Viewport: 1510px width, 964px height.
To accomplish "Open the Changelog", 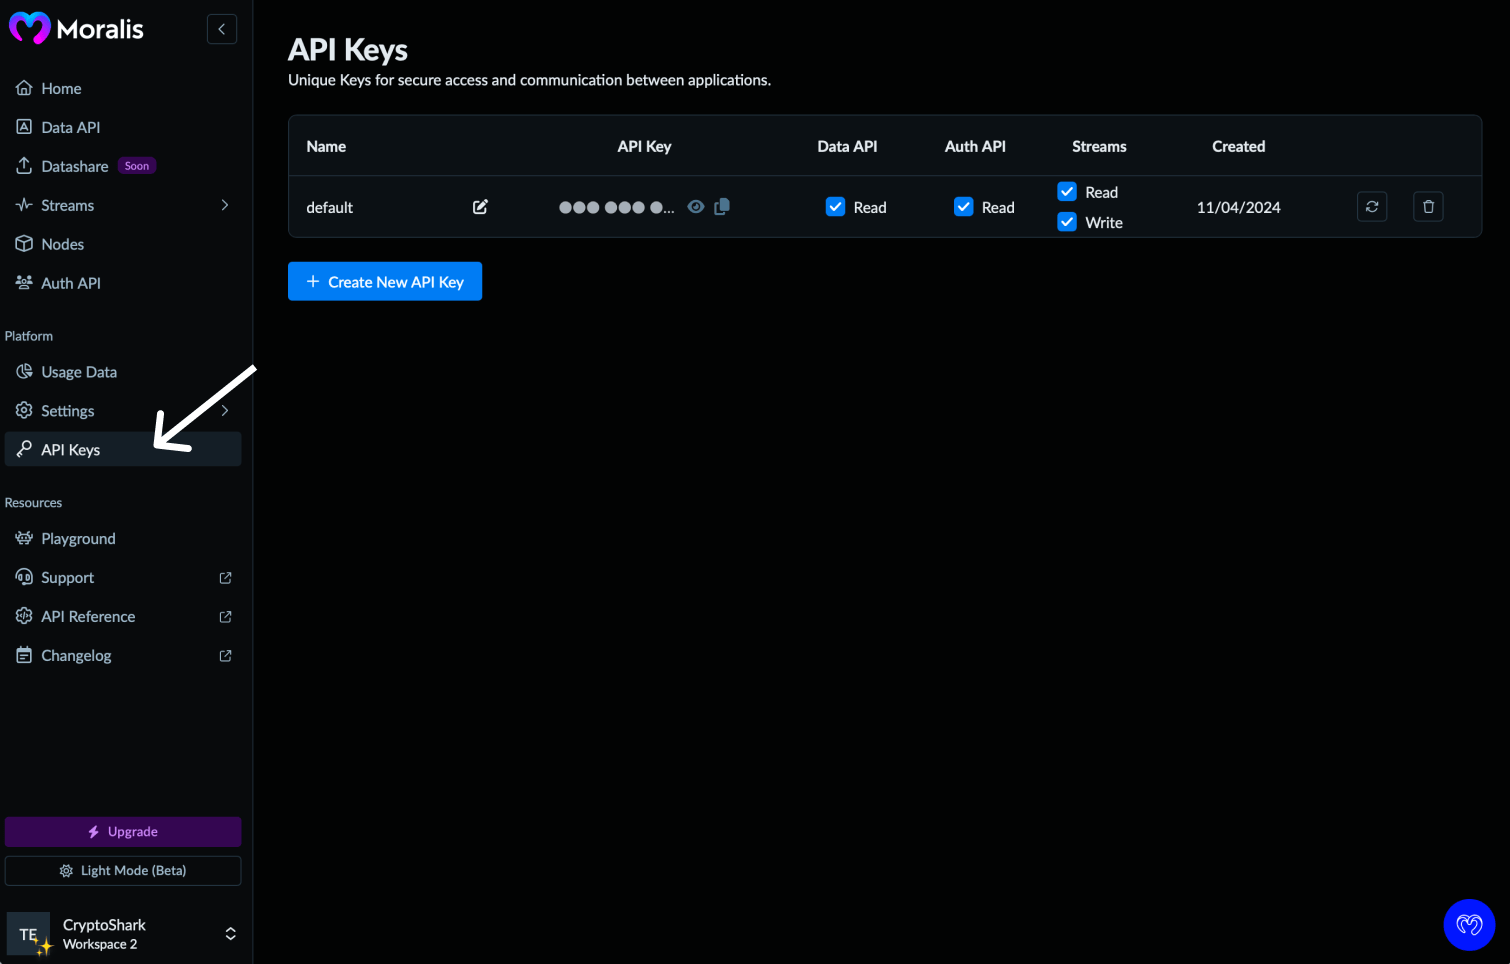I will pyautogui.click(x=76, y=655).
